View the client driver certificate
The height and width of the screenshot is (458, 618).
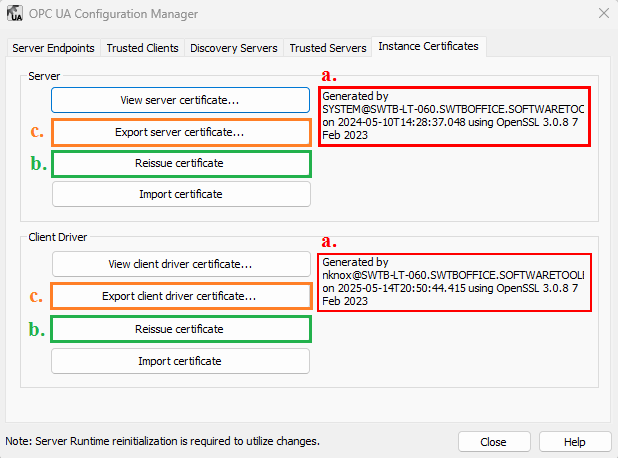(x=180, y=264)
